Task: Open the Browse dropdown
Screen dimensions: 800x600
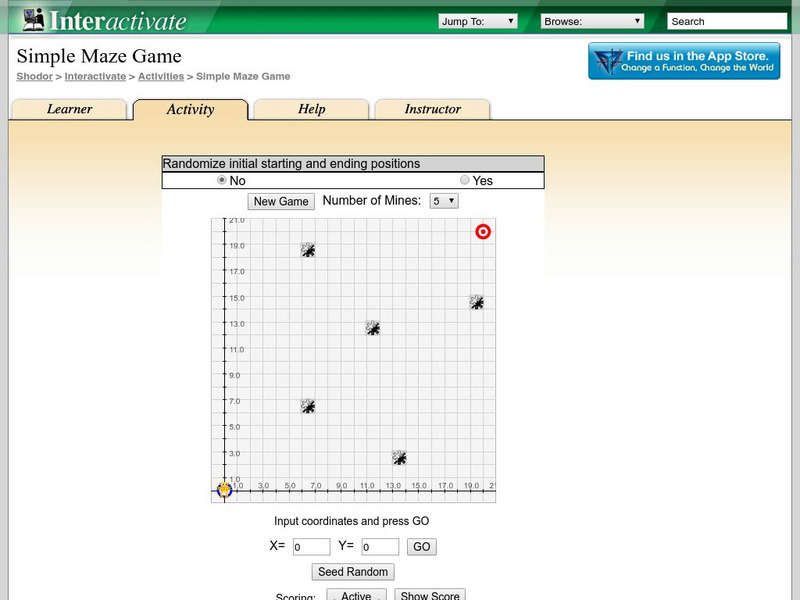Action: pyautogui.click(x=592, y=21)
